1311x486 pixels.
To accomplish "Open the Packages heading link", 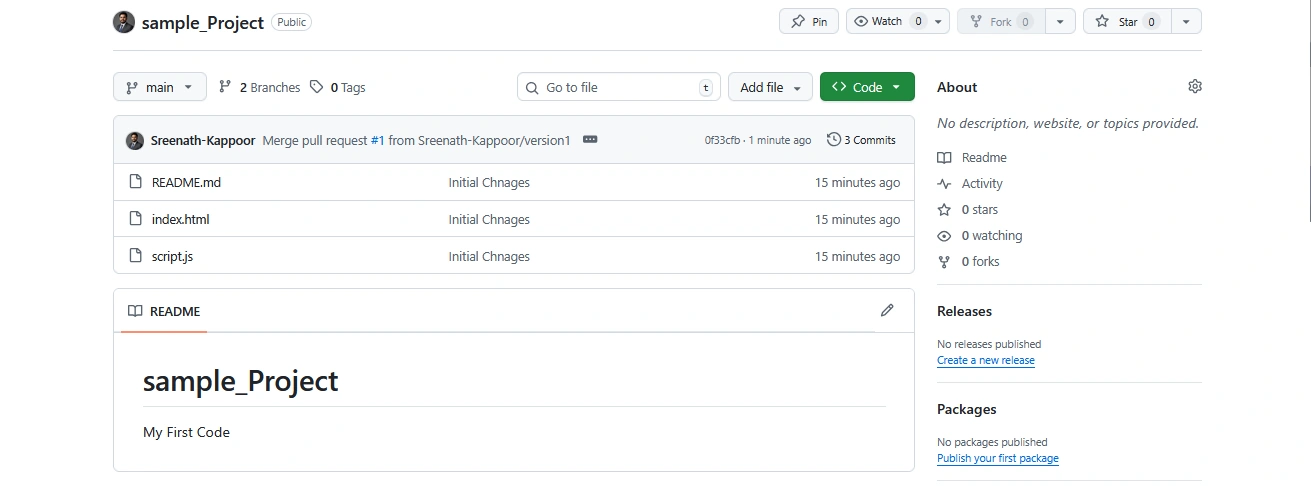I will (967, 409).
